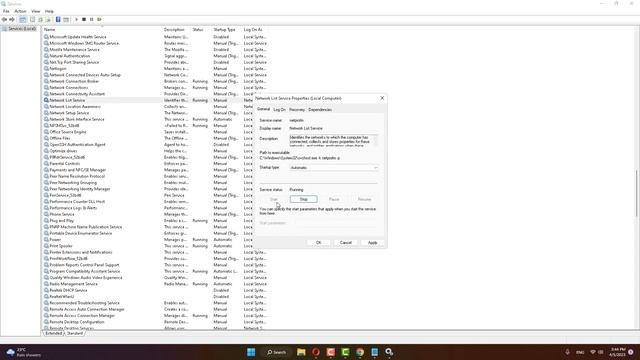Click OK in properties dialog
640x360 pixels.
(x=318, y=242)
